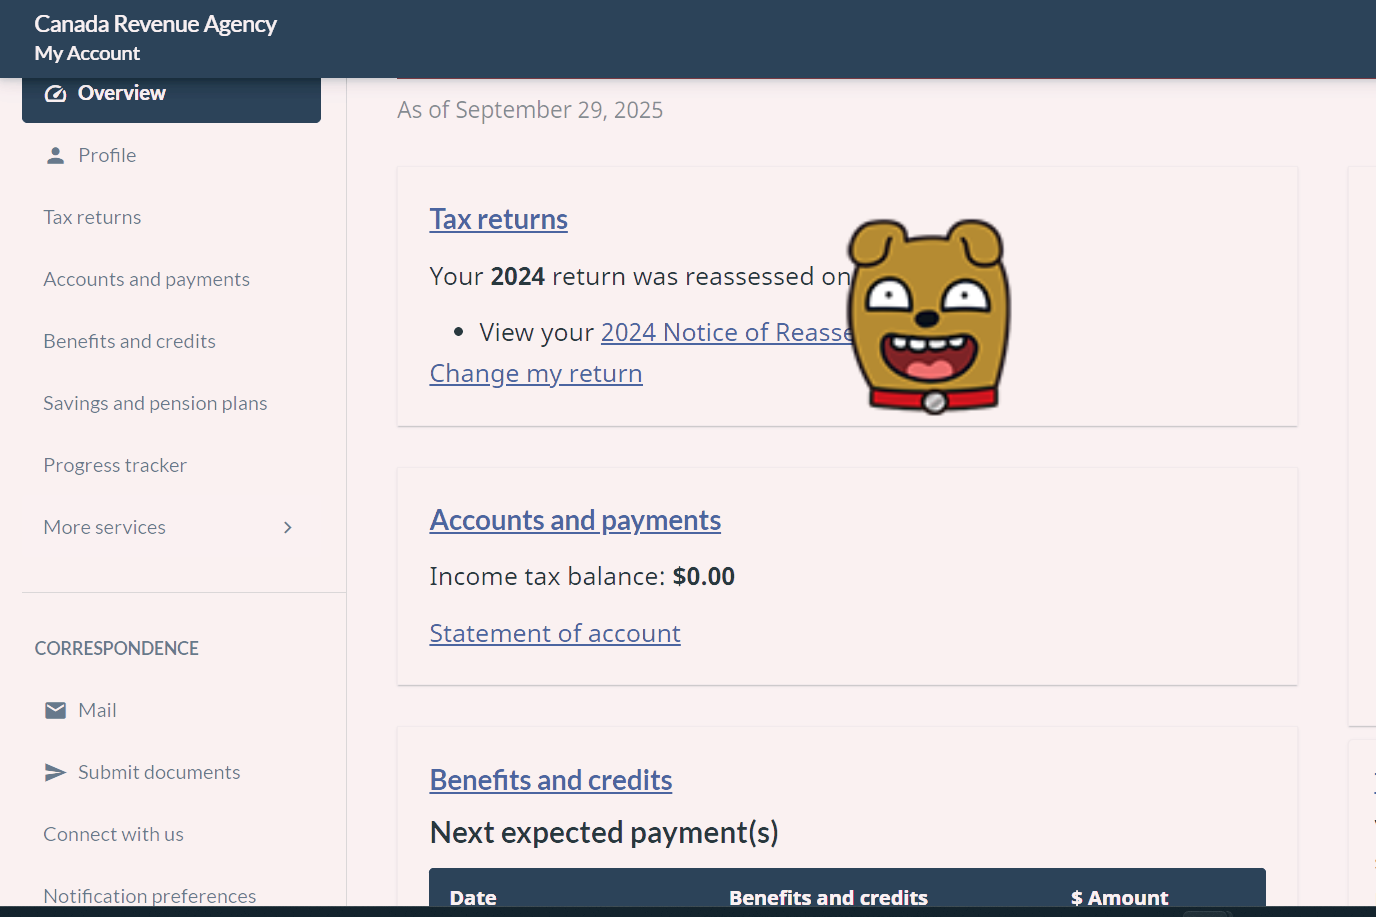Click the dog cartoon sticker image
This screenshot has width=1376, height=917.
[929, 316]
